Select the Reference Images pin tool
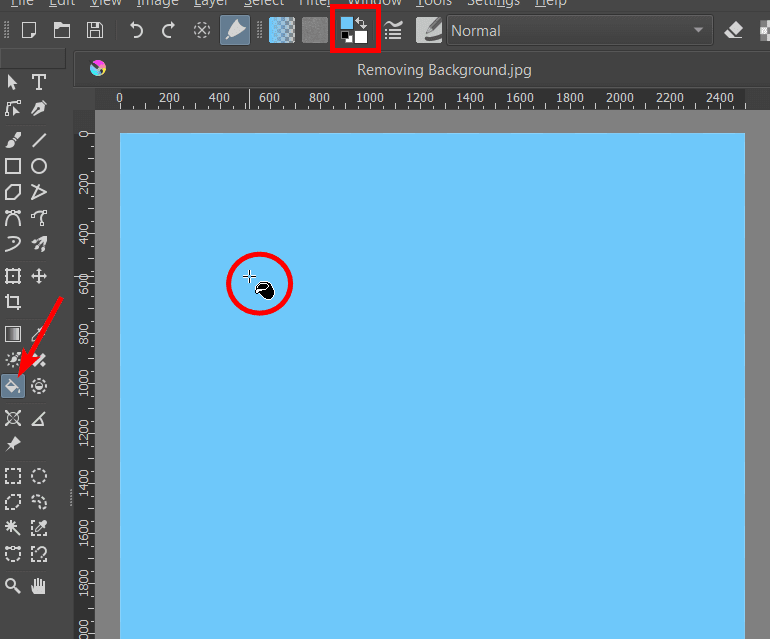This screenshot has height=639, width=770. point(13,444)
